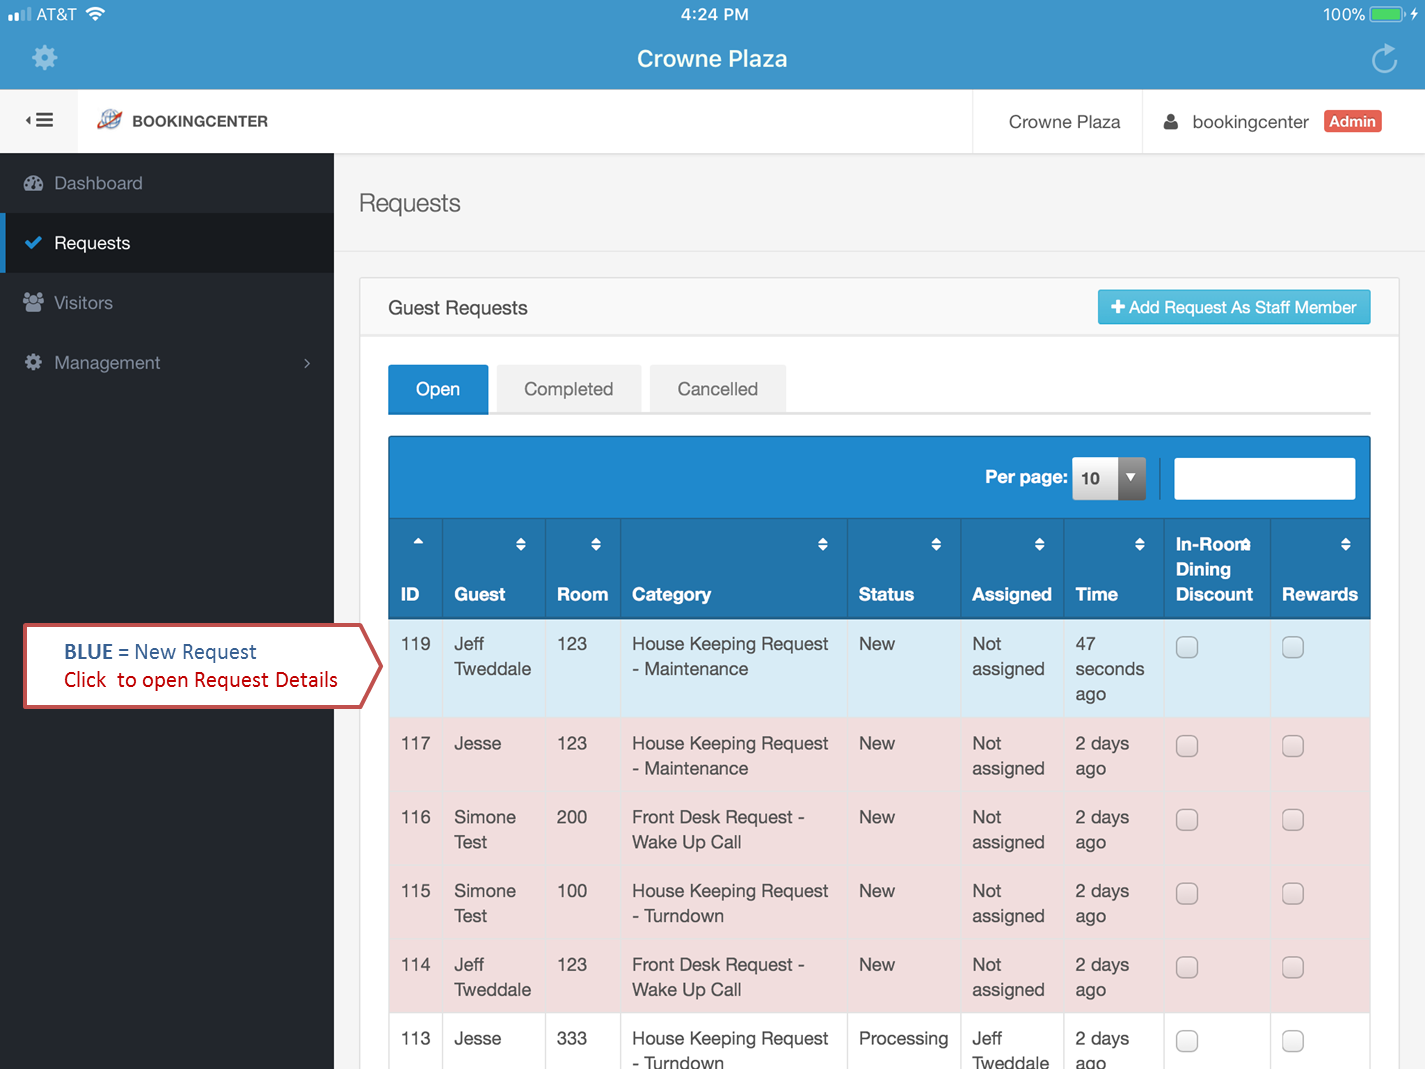
Task: Open request 119 by Jeff Tweddale
Action: click(x=879, y=669)
